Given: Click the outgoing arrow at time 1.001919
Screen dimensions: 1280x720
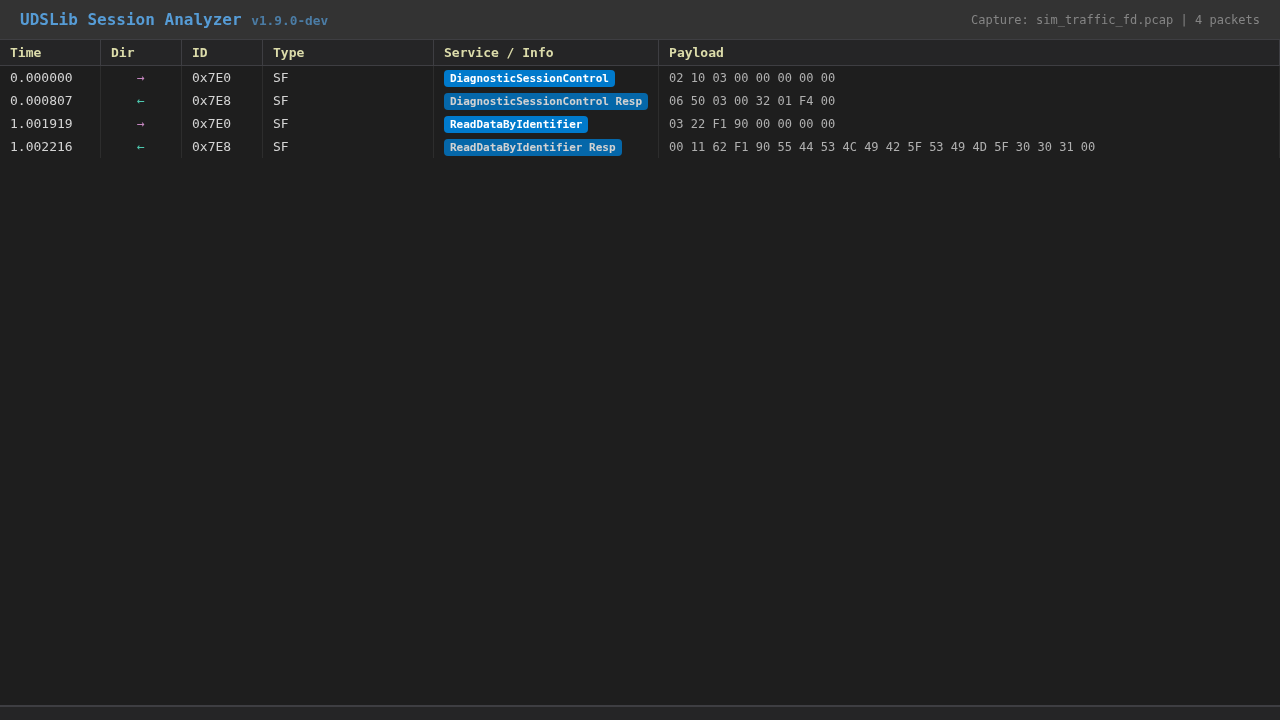Looking at the screenshot, I should coord(141,124).
